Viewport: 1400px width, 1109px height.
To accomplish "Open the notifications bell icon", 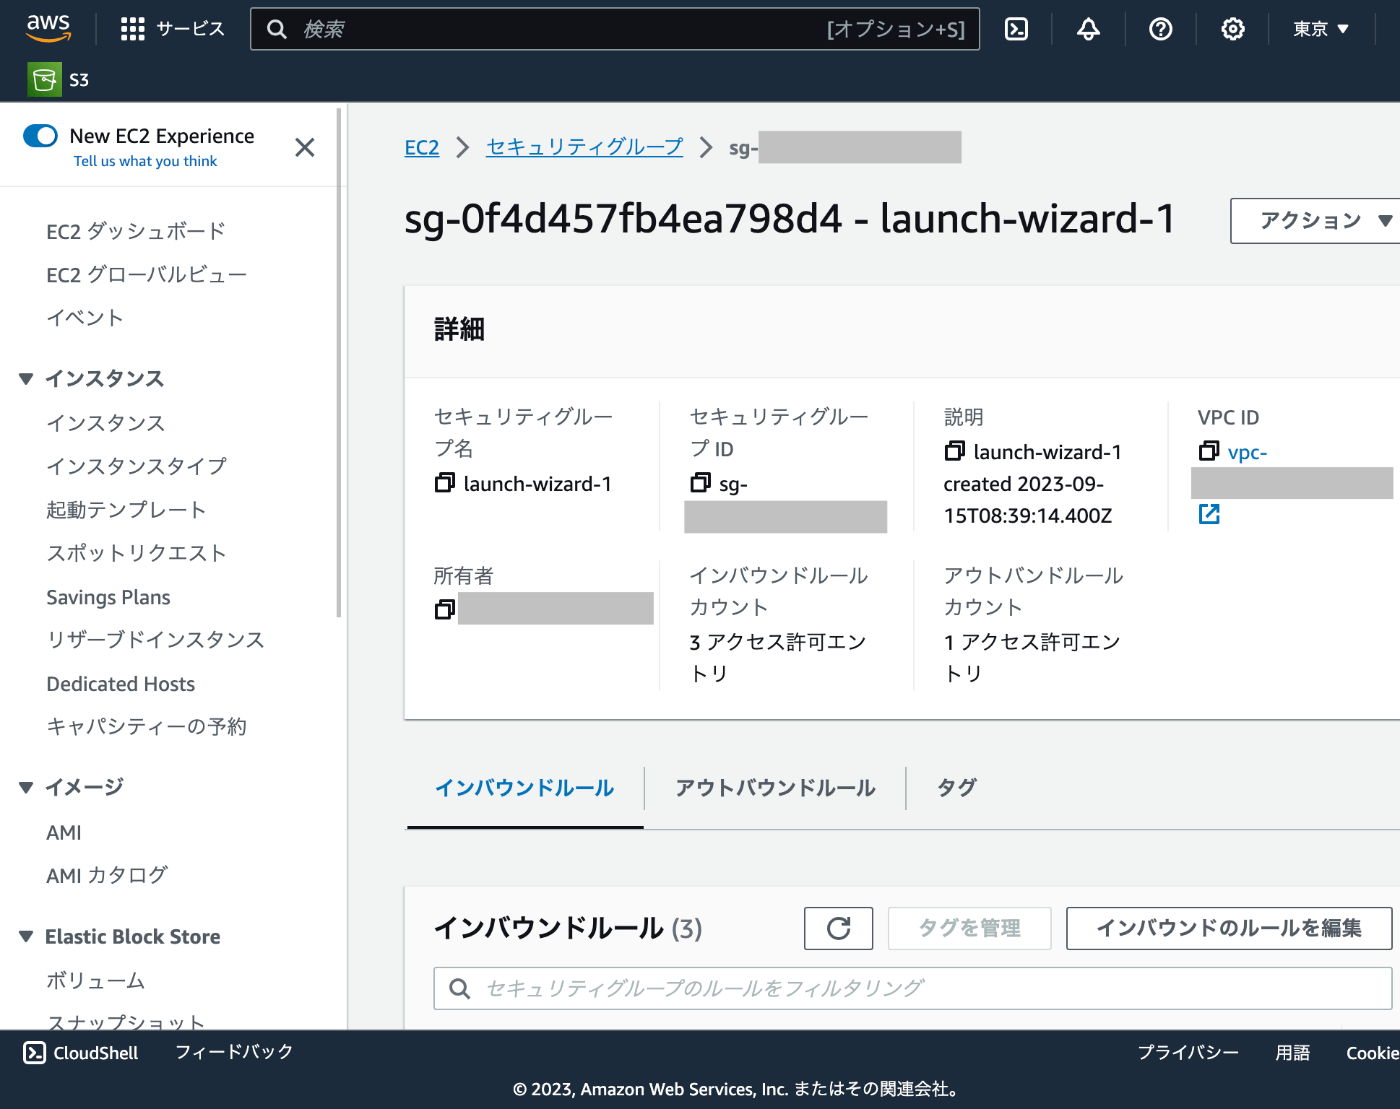I will (1088, 29).
